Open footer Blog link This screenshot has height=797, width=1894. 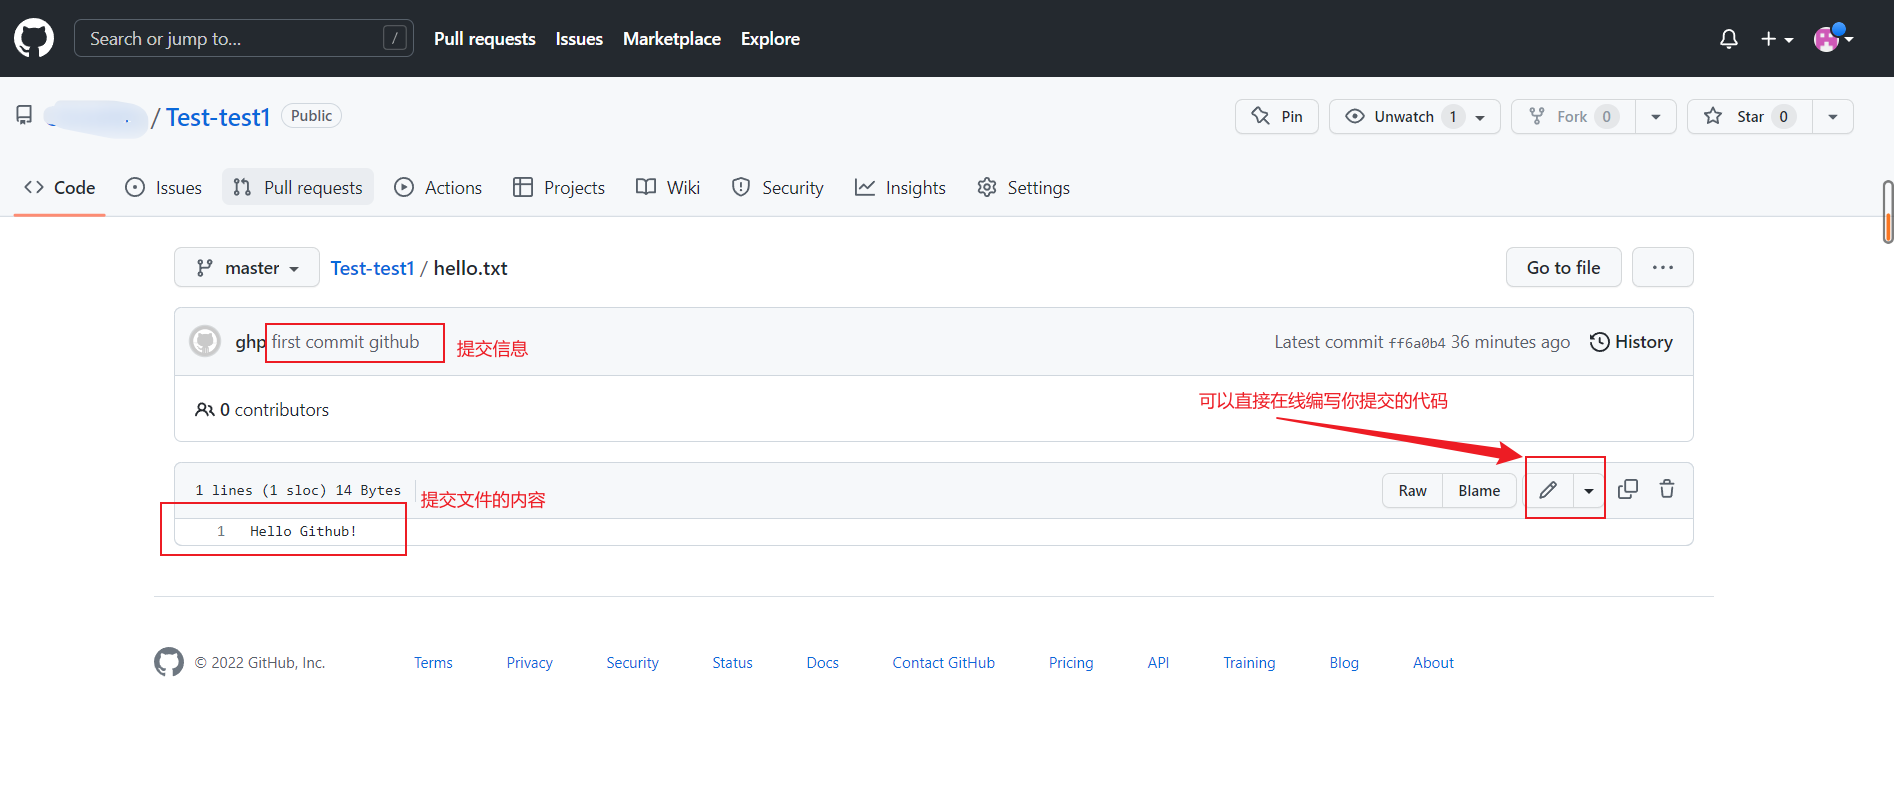click(1344, 663)
